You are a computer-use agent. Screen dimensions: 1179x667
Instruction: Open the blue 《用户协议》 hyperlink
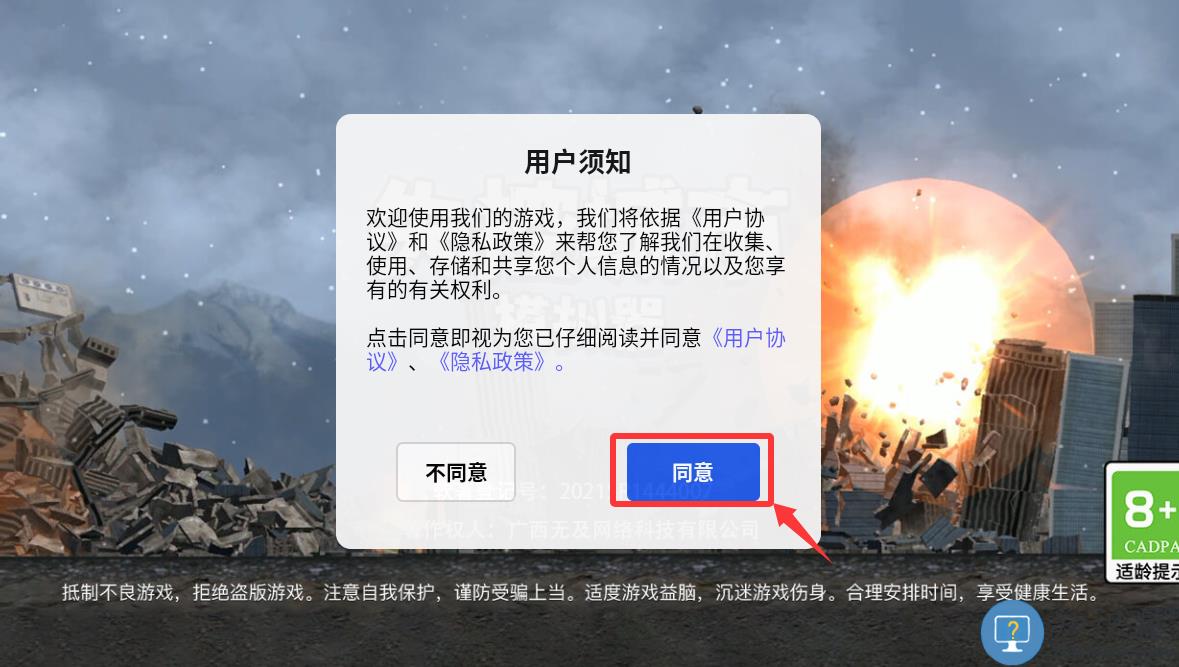pyautogui.click(x=576, y=350)
